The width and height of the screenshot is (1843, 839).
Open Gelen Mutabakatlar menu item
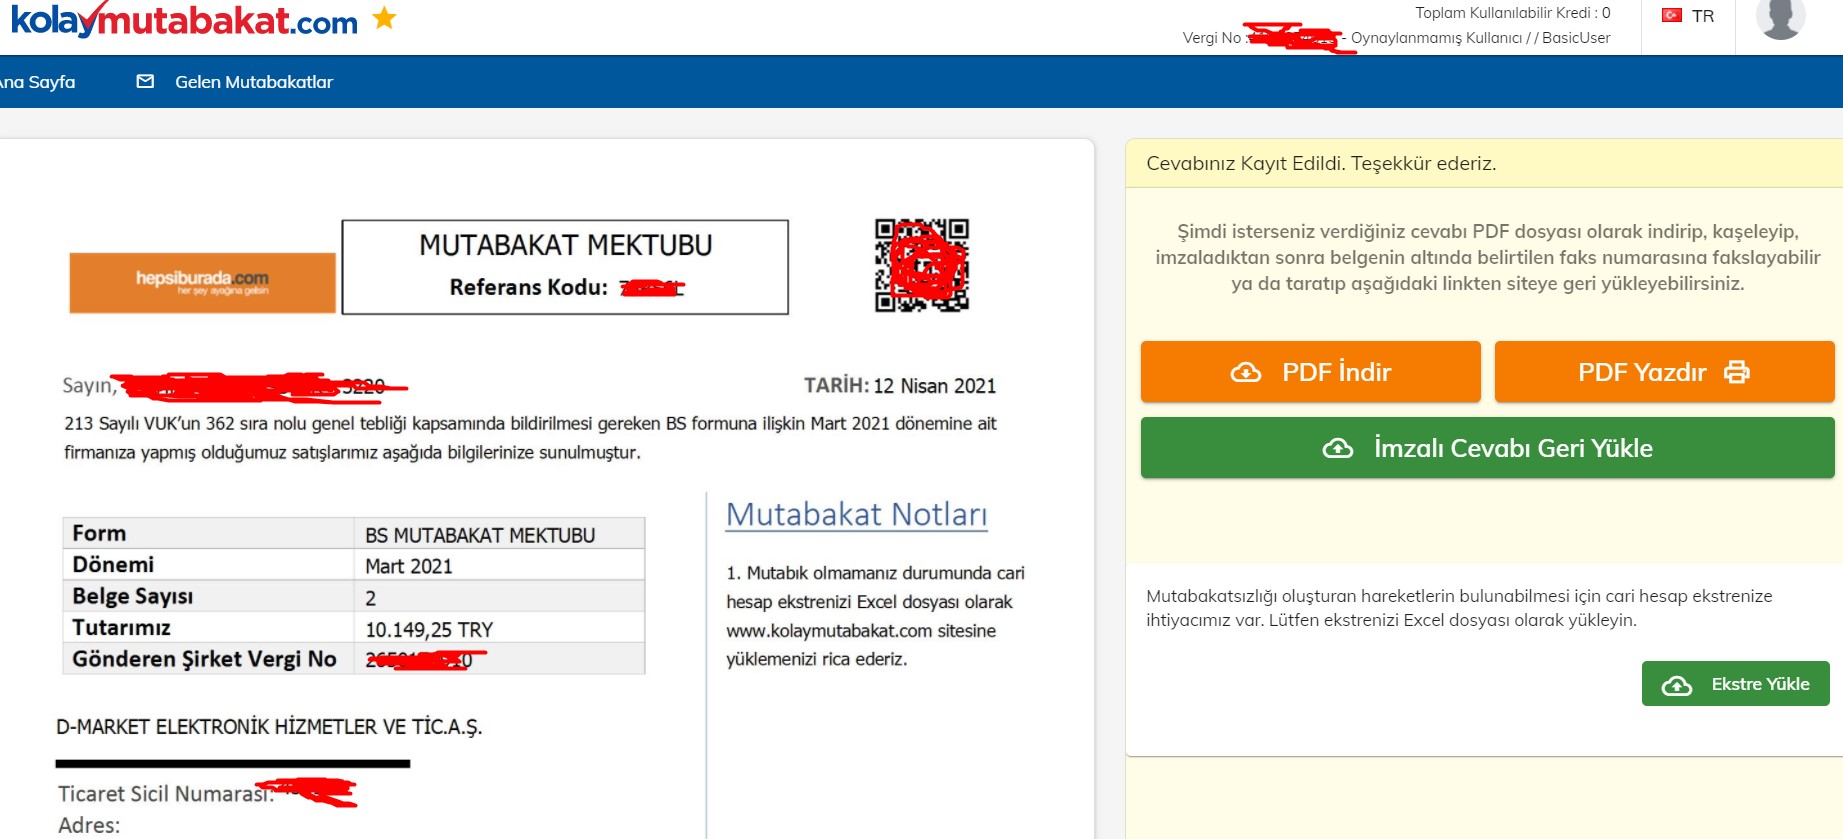(x=254, y=82)
